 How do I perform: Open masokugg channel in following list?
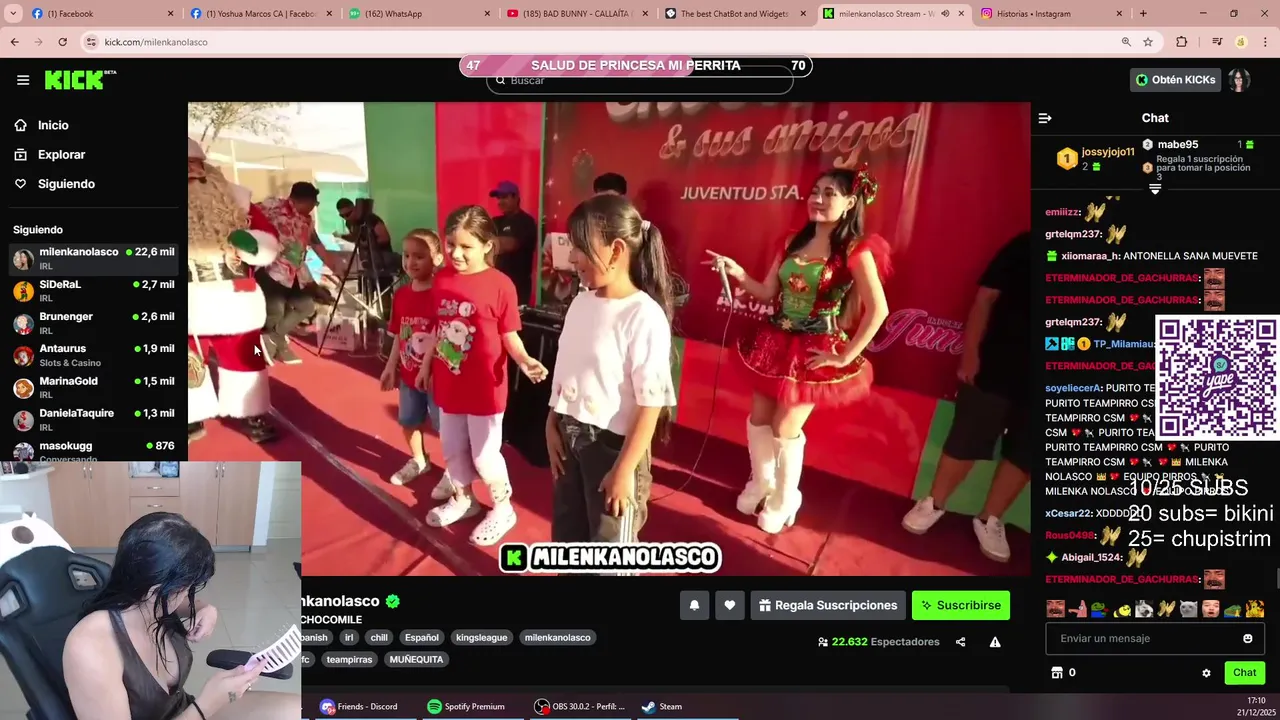(x=94, y=450)
